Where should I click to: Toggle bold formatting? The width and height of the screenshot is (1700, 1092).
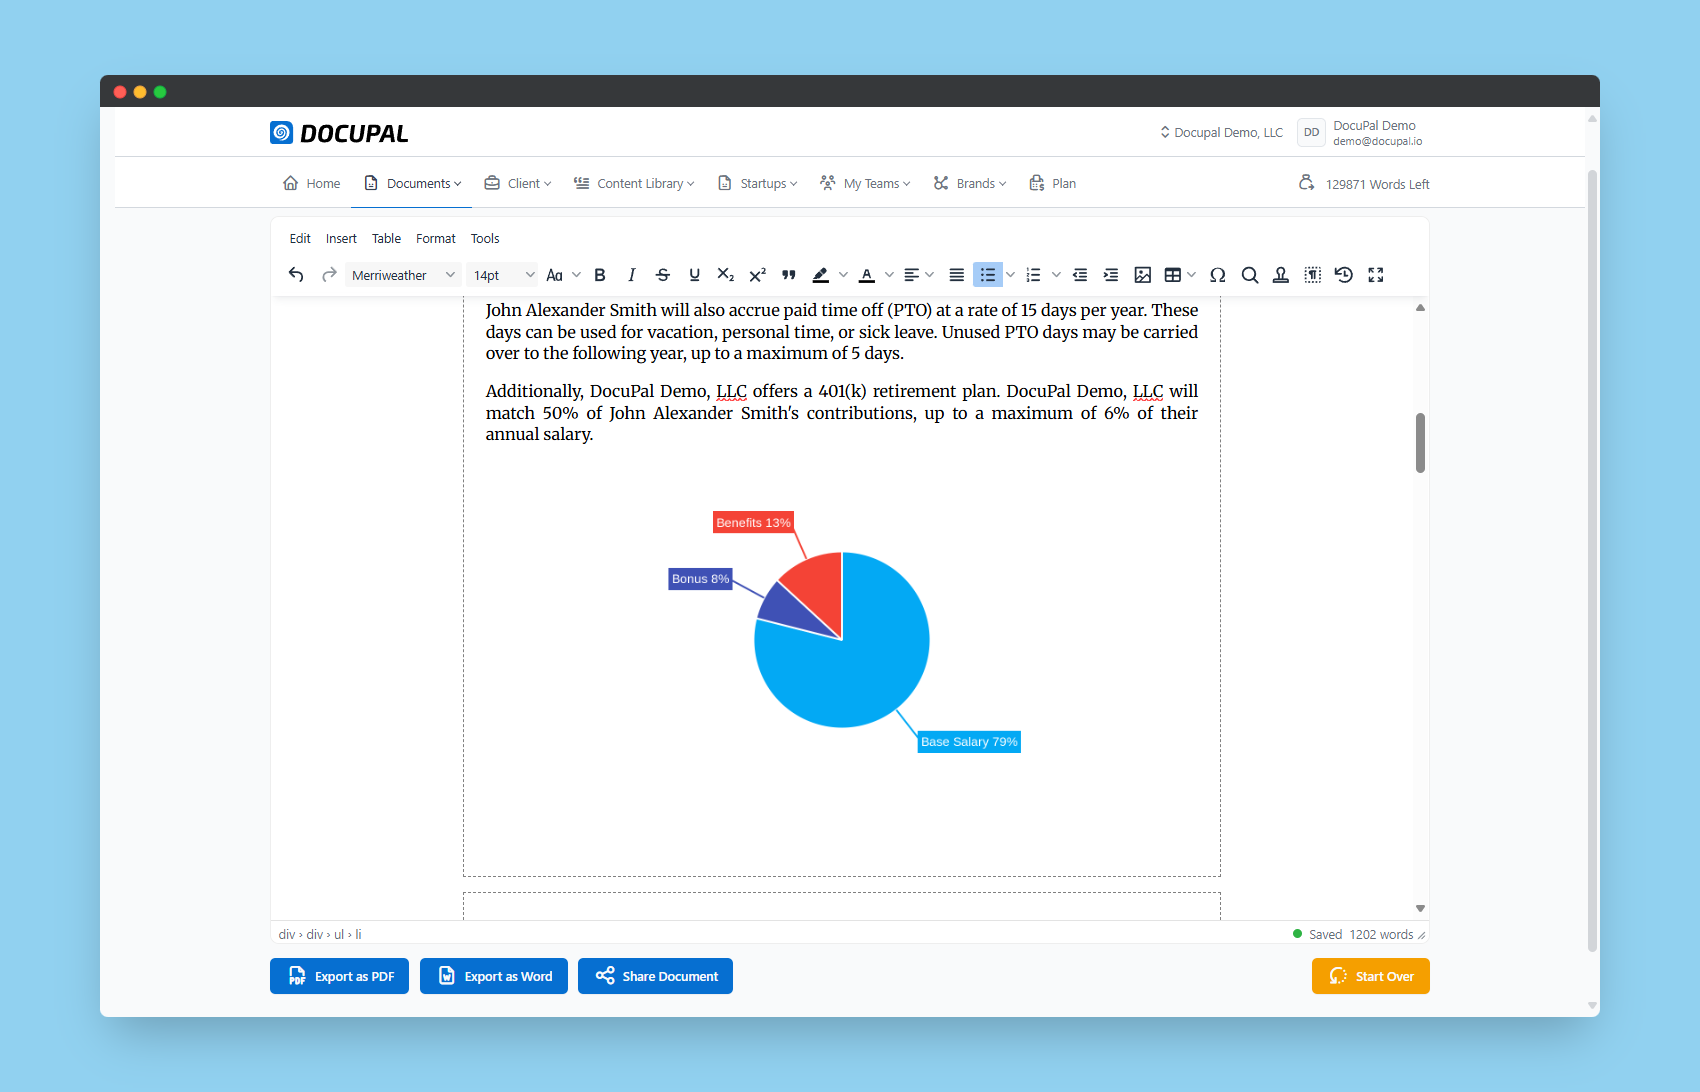(600, 275)
